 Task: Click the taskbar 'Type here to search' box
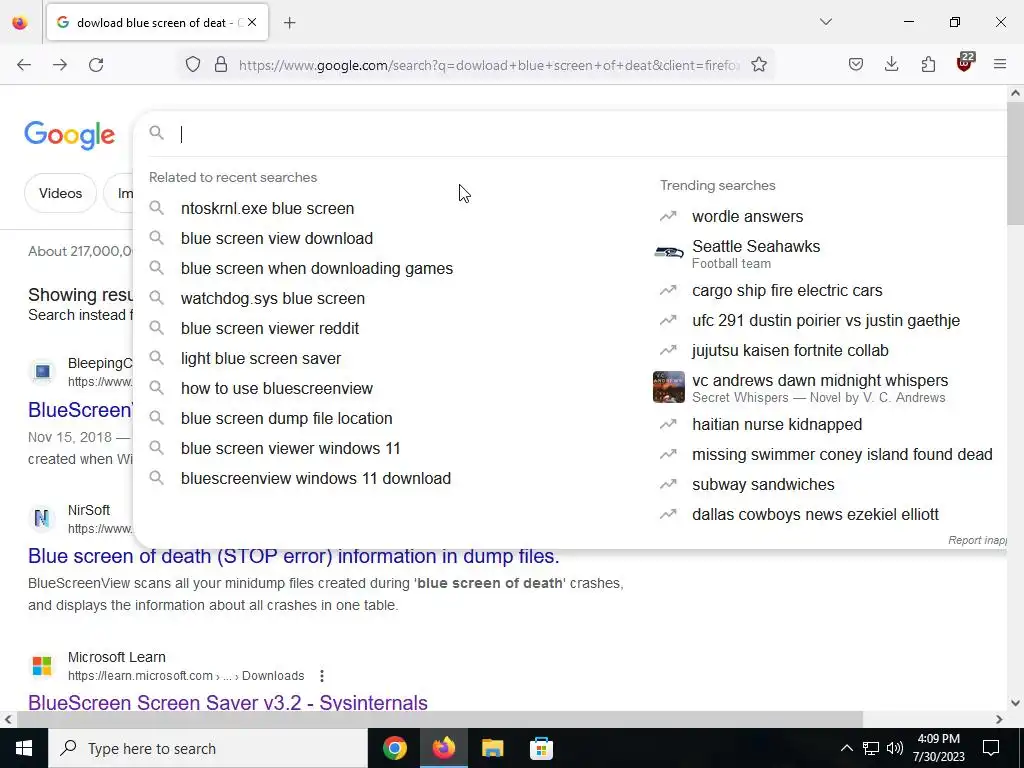(x=208, y=748)
